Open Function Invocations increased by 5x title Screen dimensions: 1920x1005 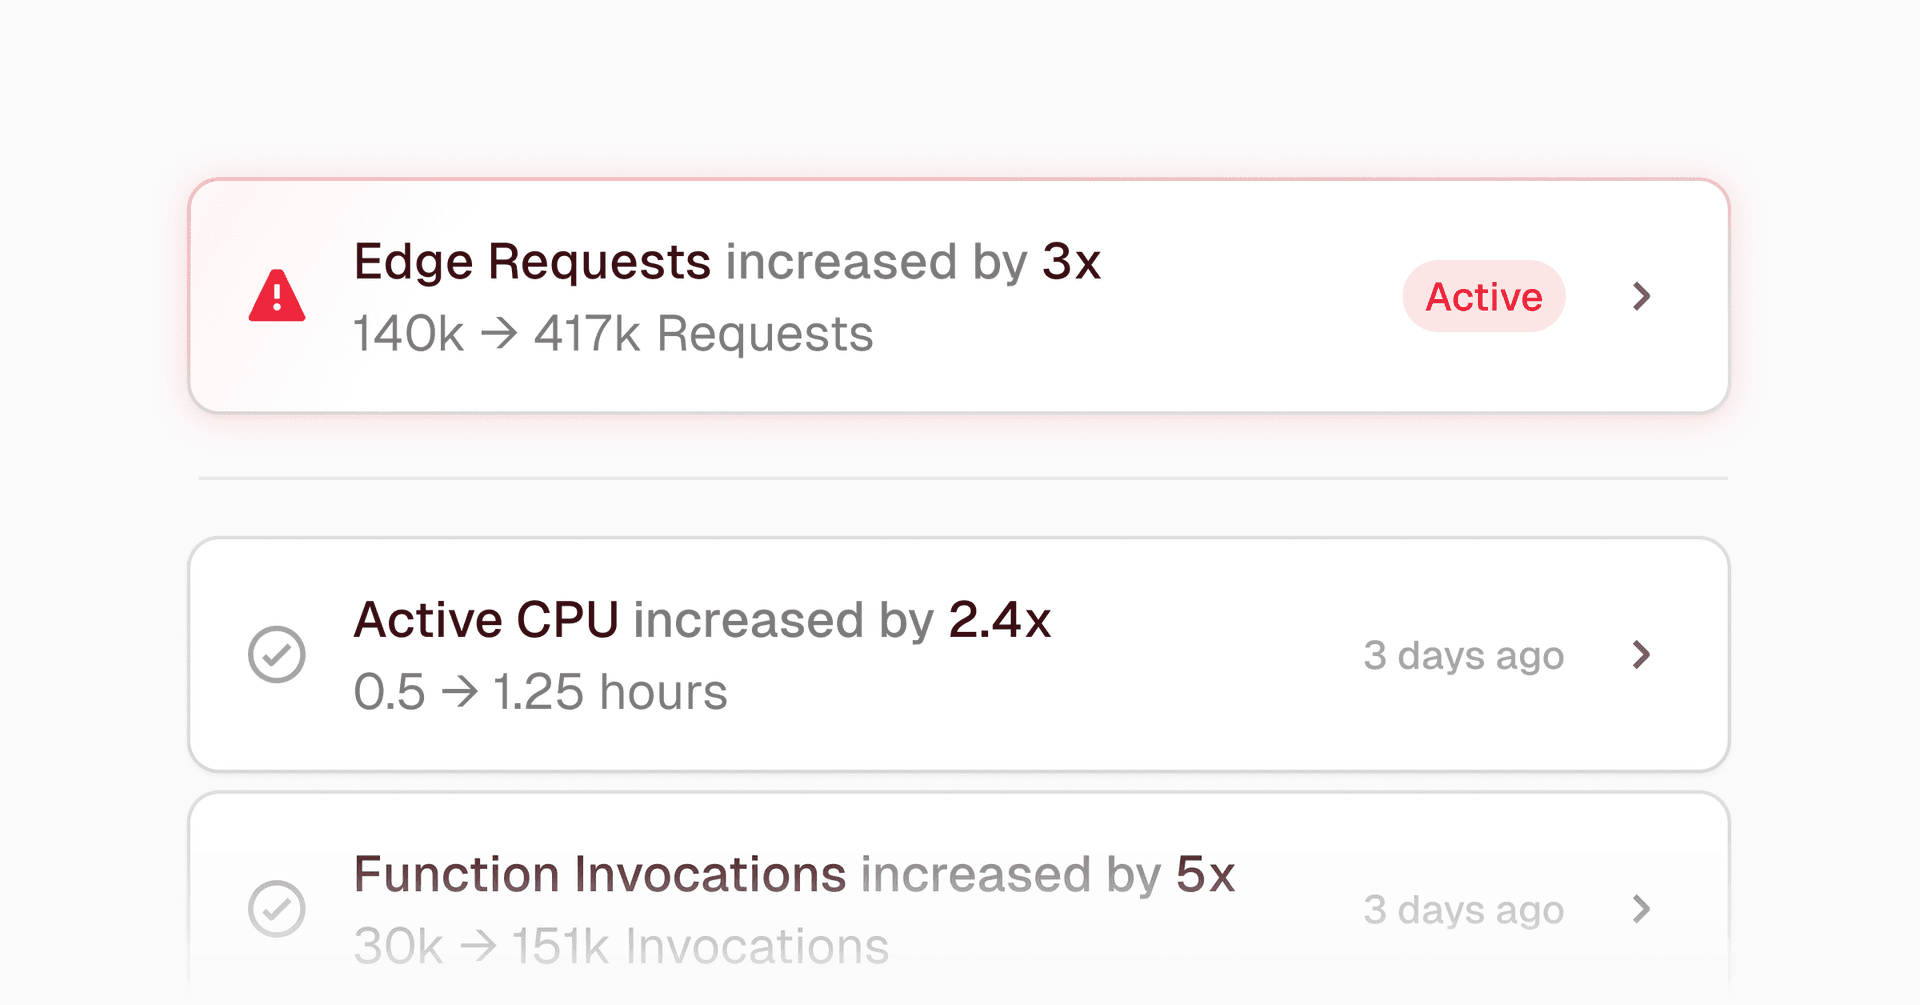794,874
